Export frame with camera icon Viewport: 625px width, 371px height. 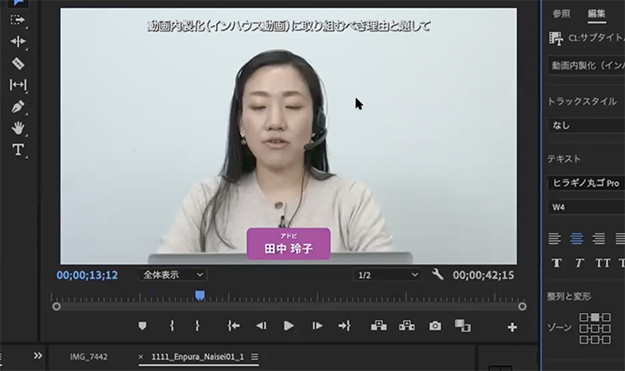pos(435,326)
